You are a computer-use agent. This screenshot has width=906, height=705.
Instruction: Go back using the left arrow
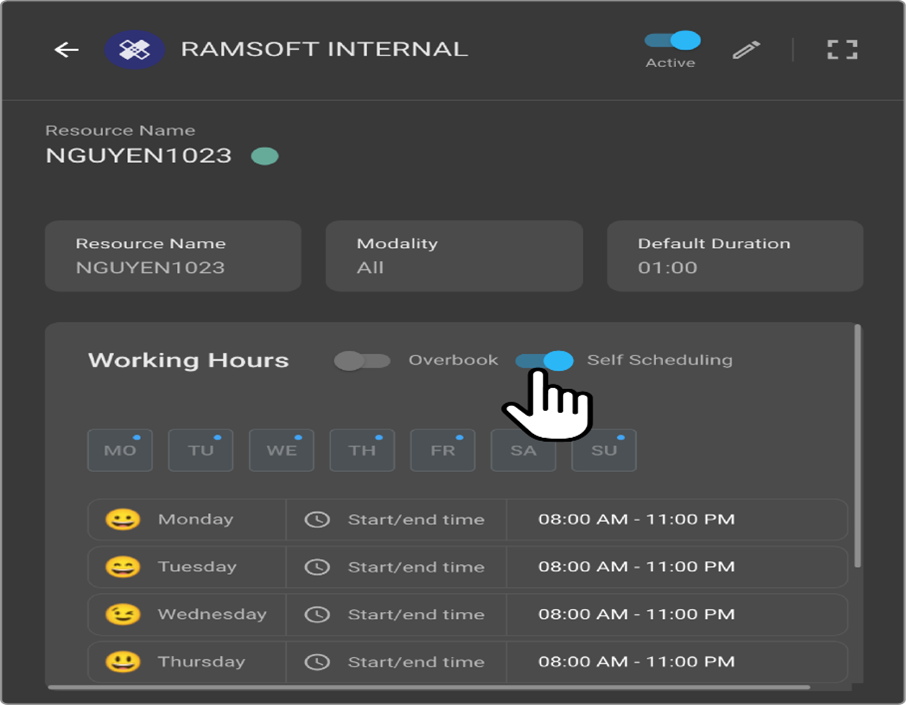click(66, 50)
